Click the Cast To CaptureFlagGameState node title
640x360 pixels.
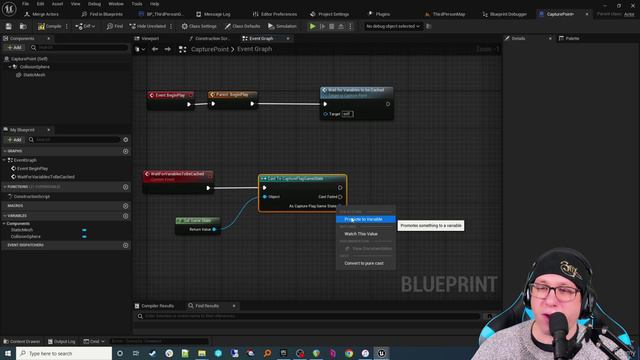coord(296,179)
